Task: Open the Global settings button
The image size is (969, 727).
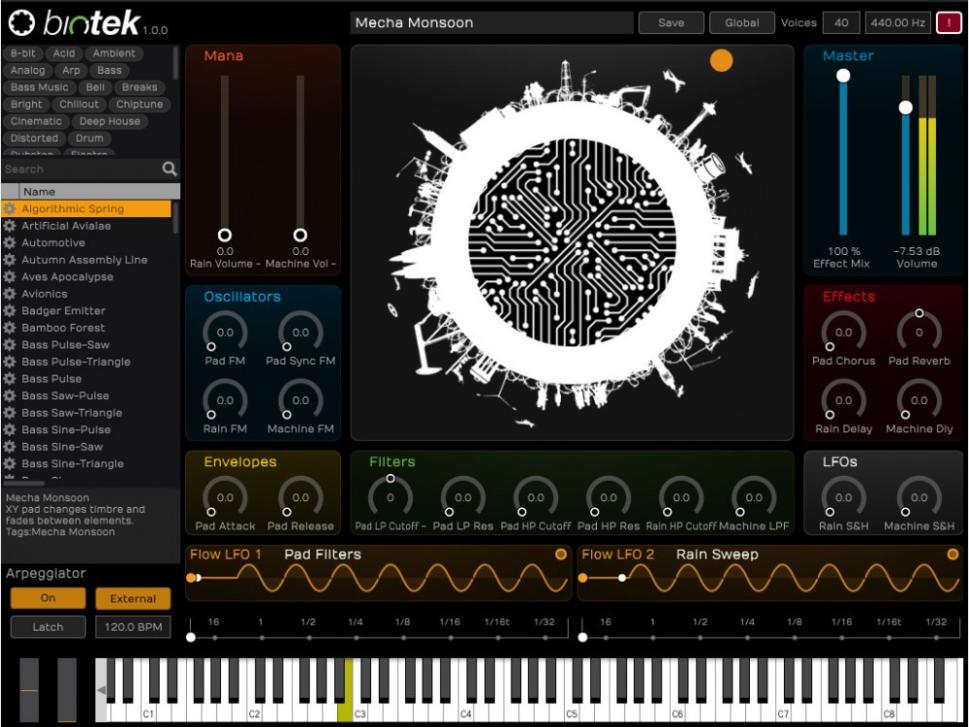Action: click(741, 23)
